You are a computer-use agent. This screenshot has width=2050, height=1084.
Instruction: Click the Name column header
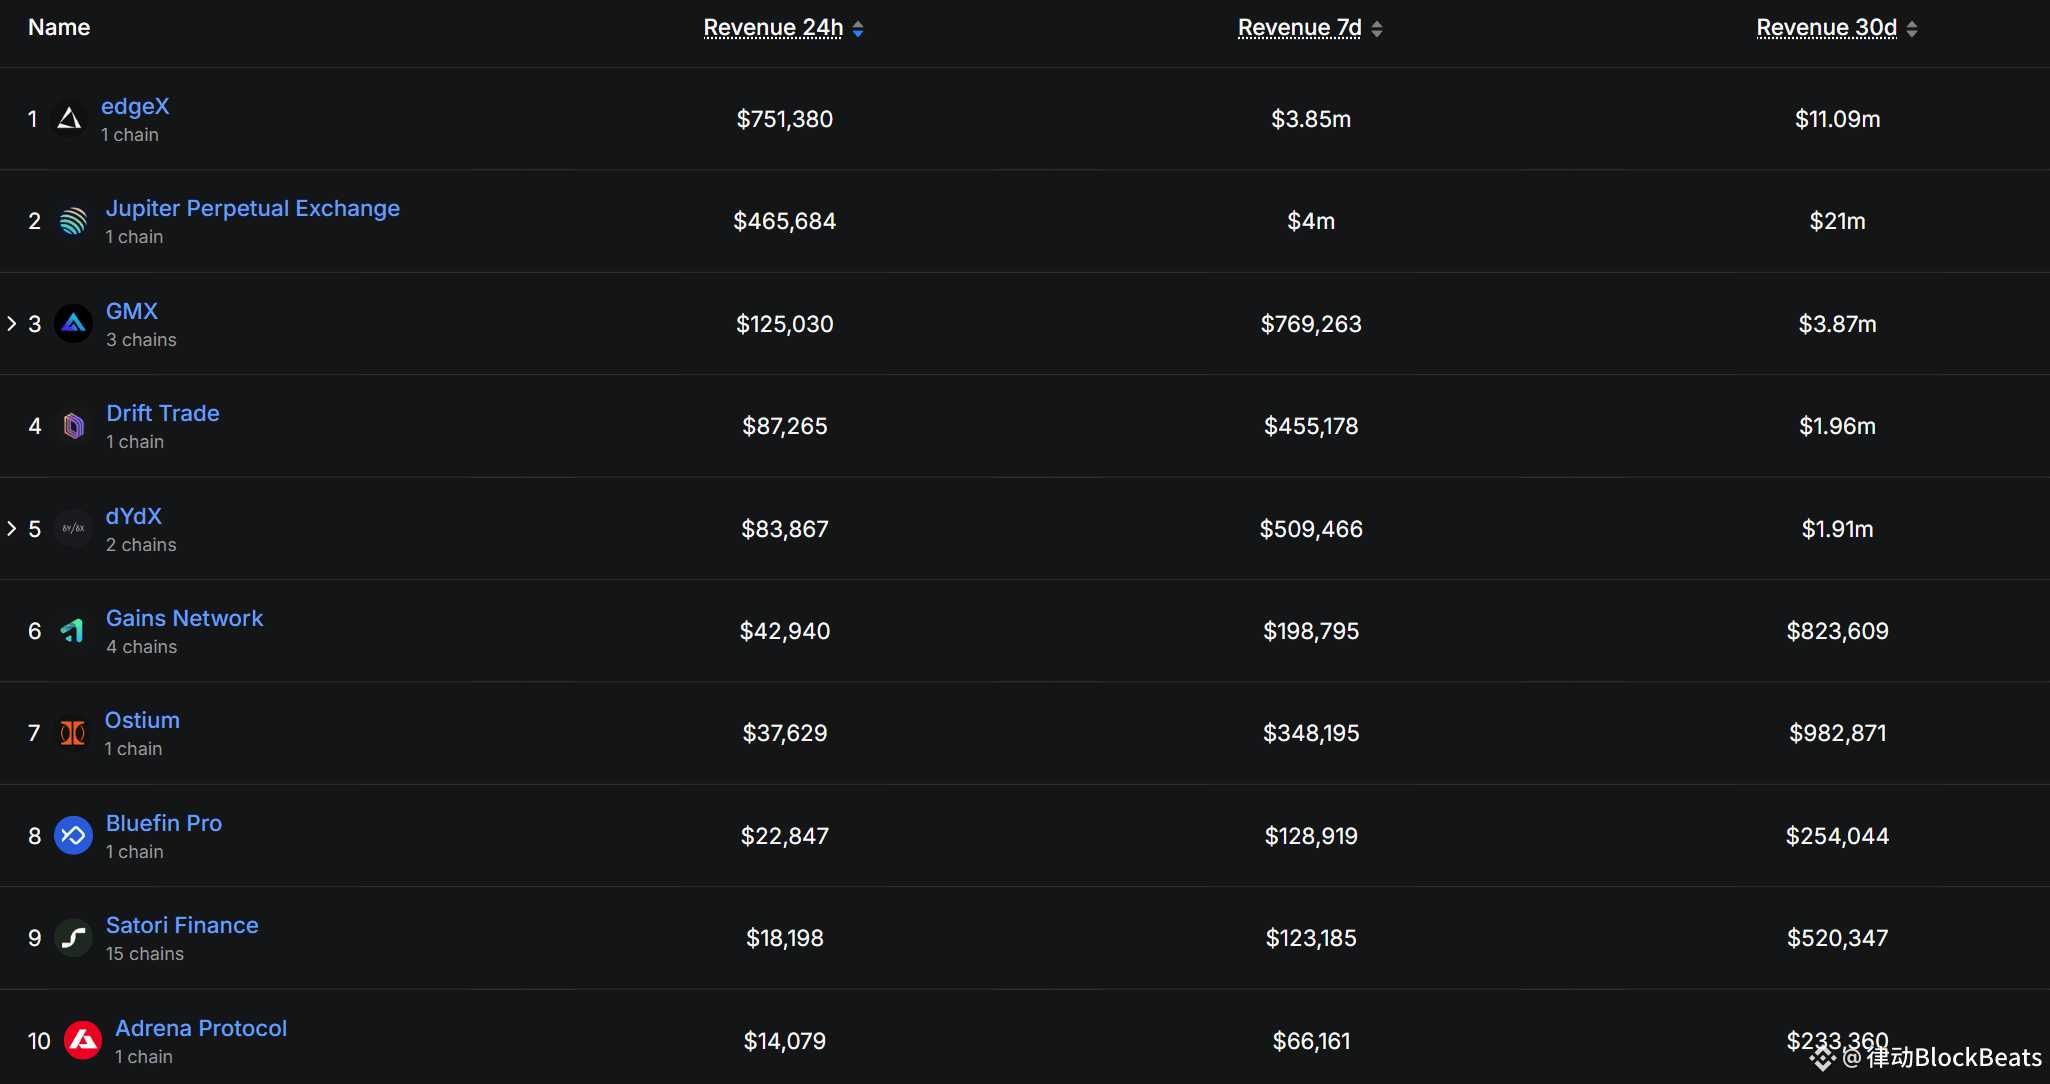pyautogui.click(x=59, y=28)
